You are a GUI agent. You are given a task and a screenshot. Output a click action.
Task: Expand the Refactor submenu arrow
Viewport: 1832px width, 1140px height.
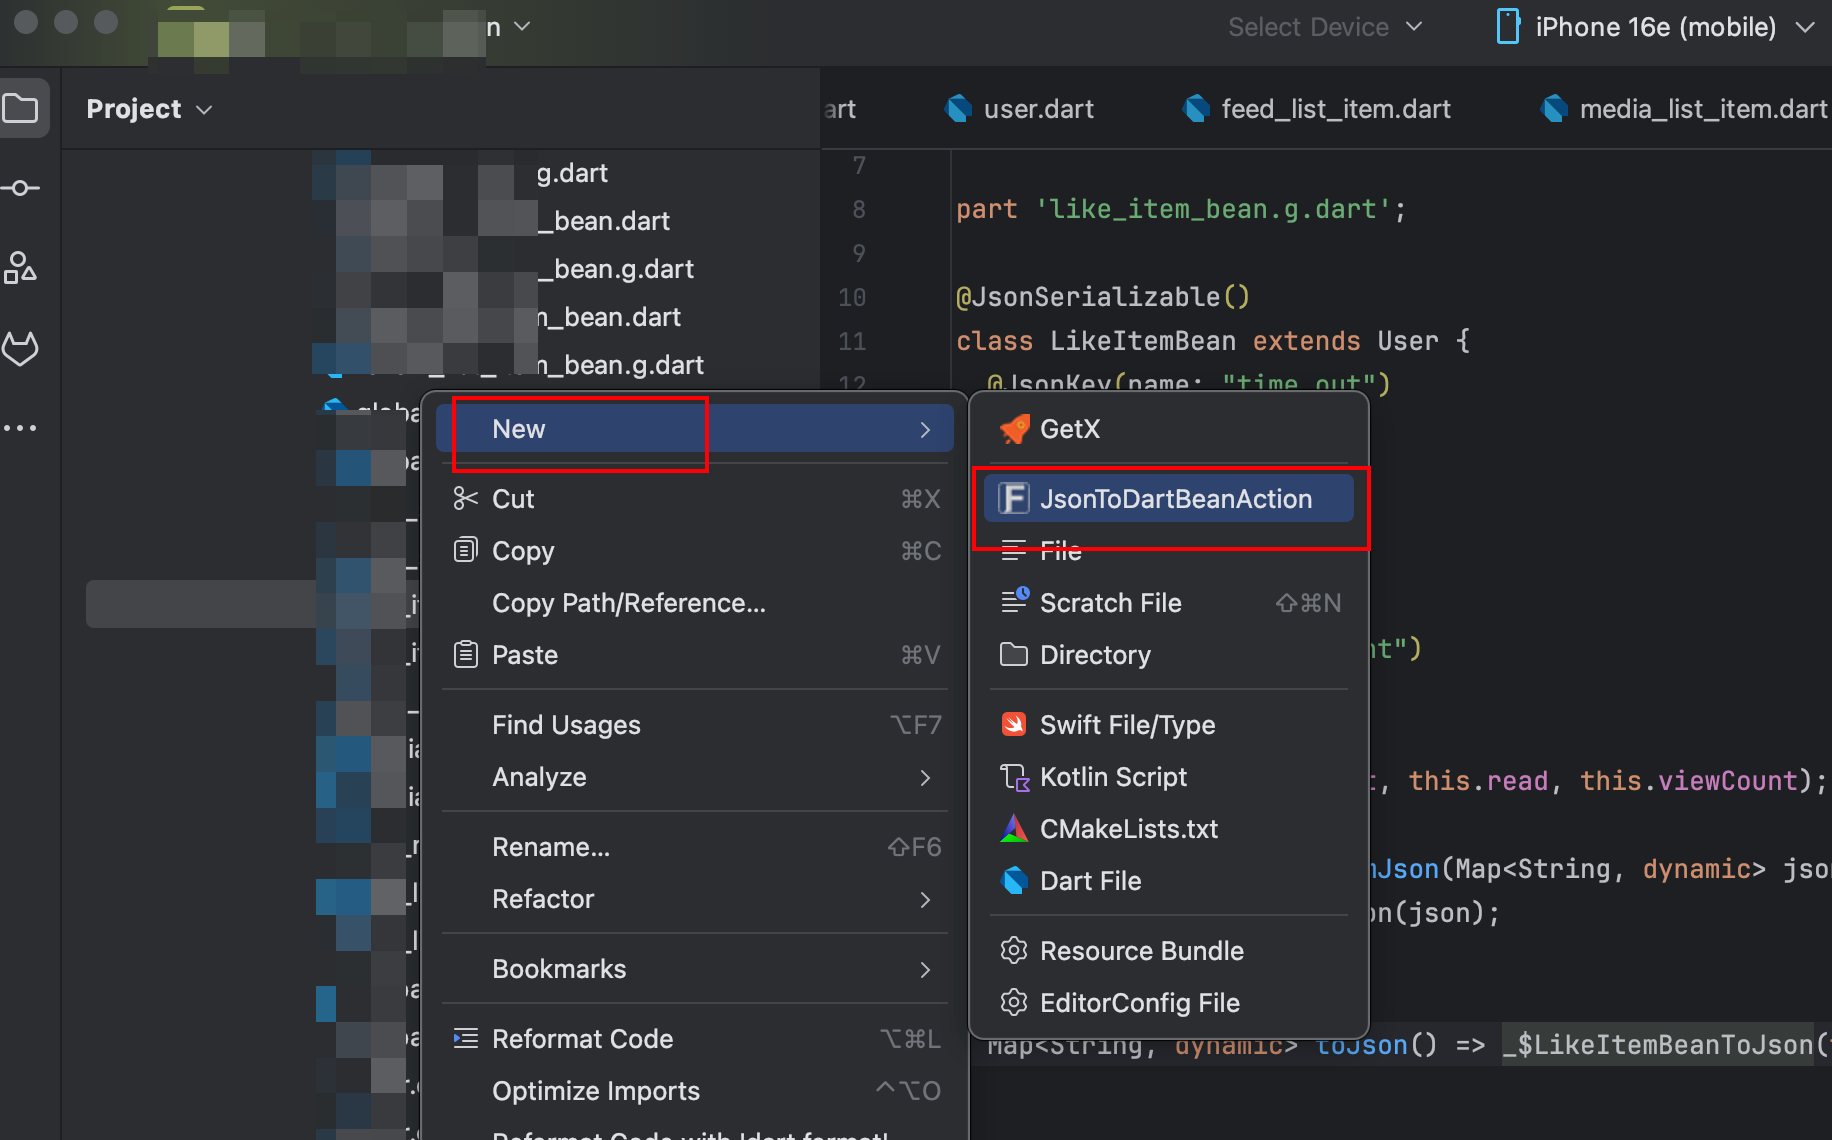(925, 899)
